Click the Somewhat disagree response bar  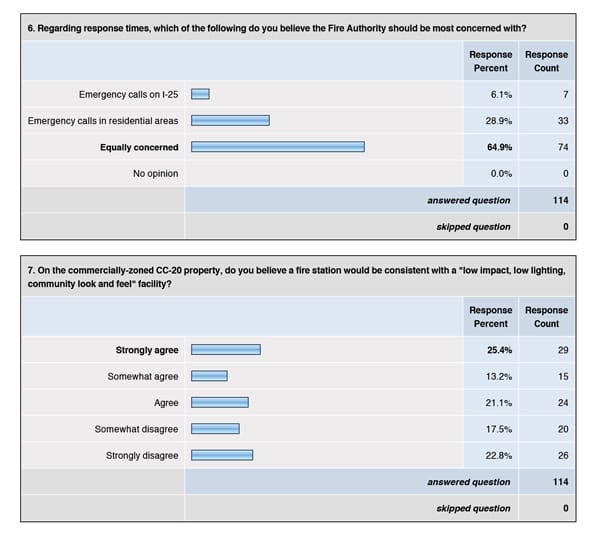pos(215,429)
